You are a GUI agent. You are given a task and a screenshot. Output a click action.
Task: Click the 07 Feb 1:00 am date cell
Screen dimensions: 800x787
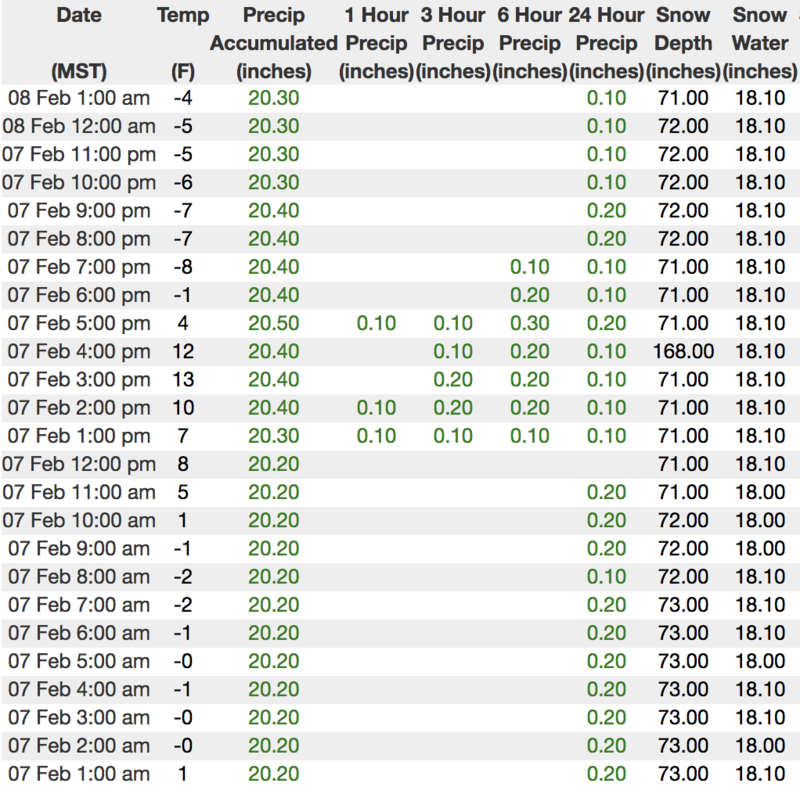pos(79,774)
